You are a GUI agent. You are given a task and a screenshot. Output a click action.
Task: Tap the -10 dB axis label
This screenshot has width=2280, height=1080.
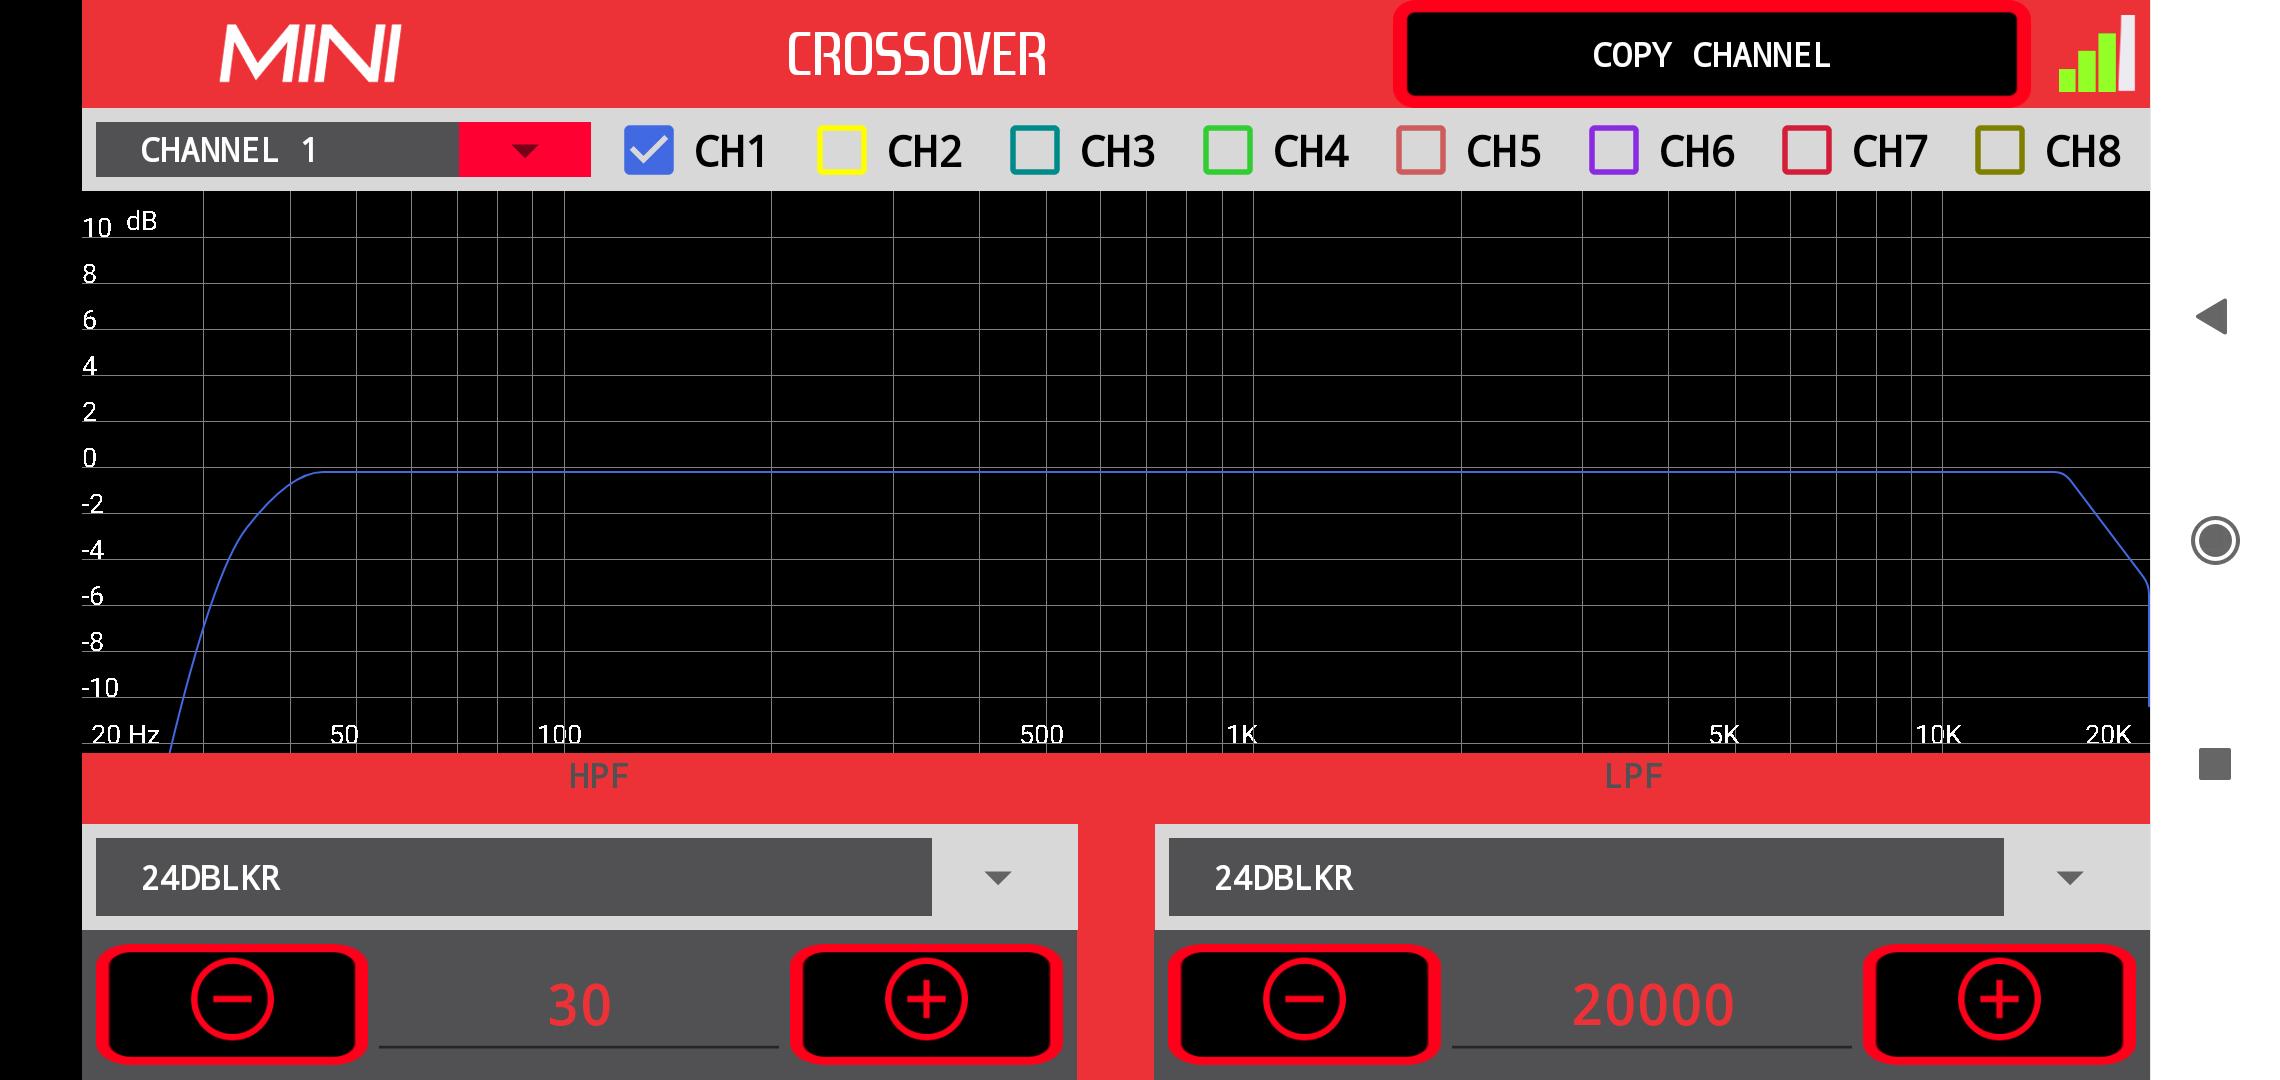click(100, 688)
